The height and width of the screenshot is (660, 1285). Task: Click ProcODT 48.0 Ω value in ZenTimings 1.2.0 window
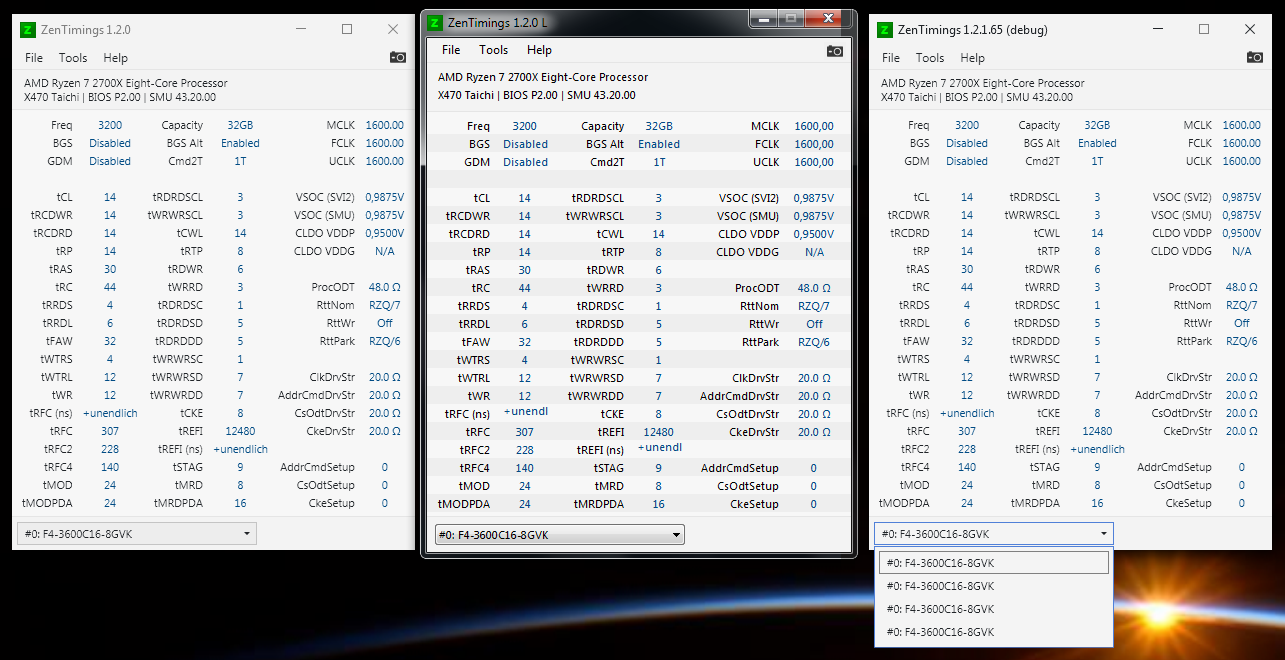point(384,287)
